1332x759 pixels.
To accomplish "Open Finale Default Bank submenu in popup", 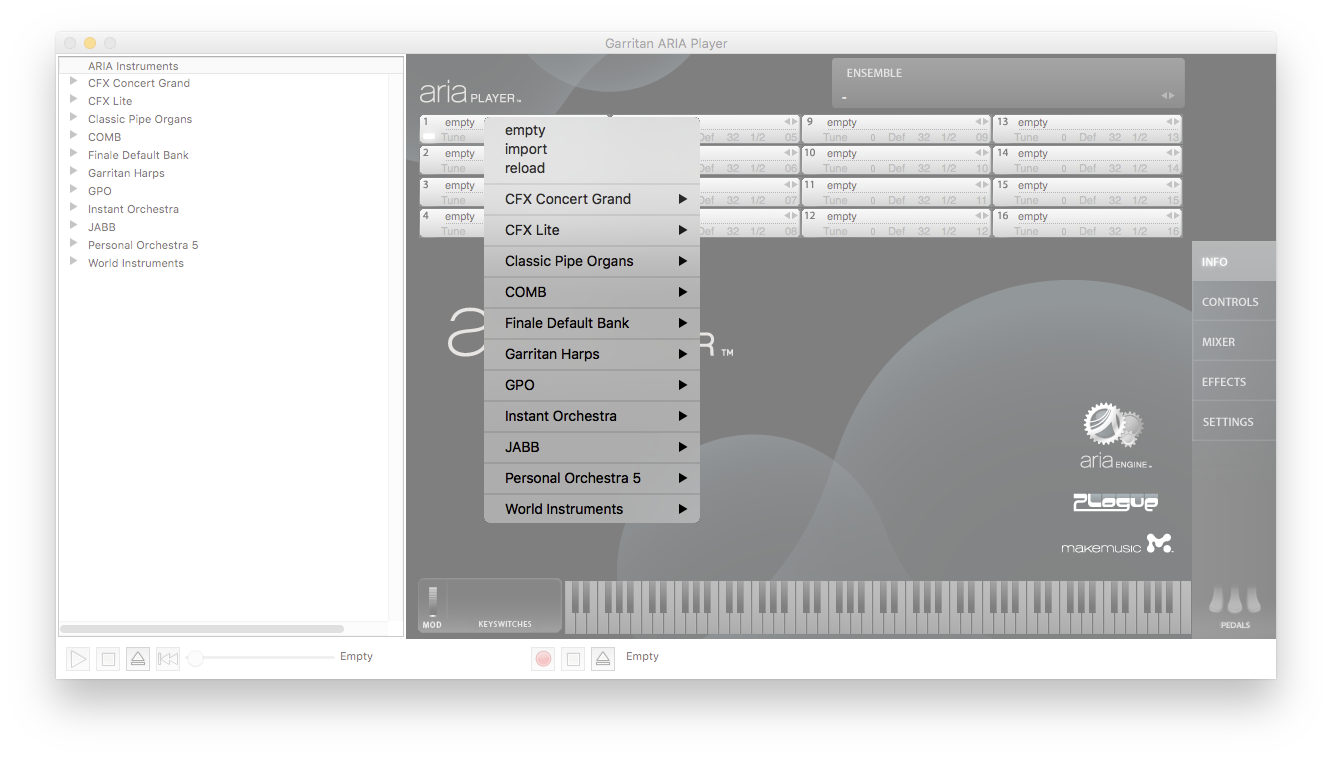I will pyautogui.click(x=592, y=323).
